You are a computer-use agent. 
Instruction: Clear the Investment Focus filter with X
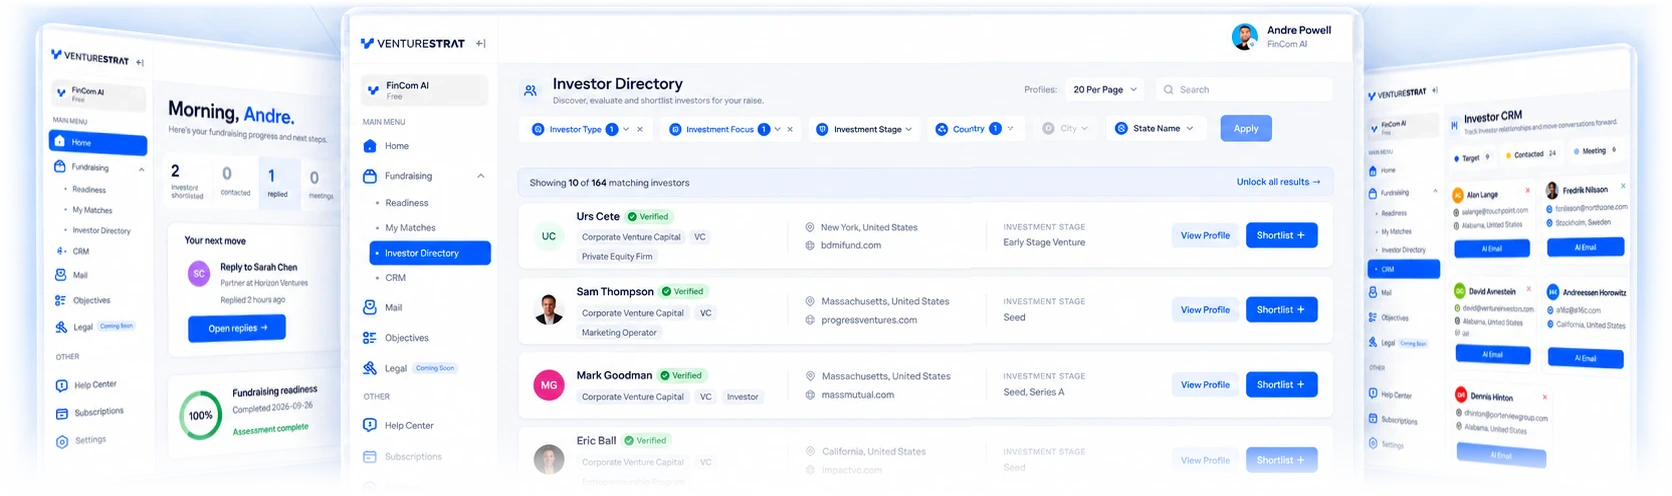790,129
